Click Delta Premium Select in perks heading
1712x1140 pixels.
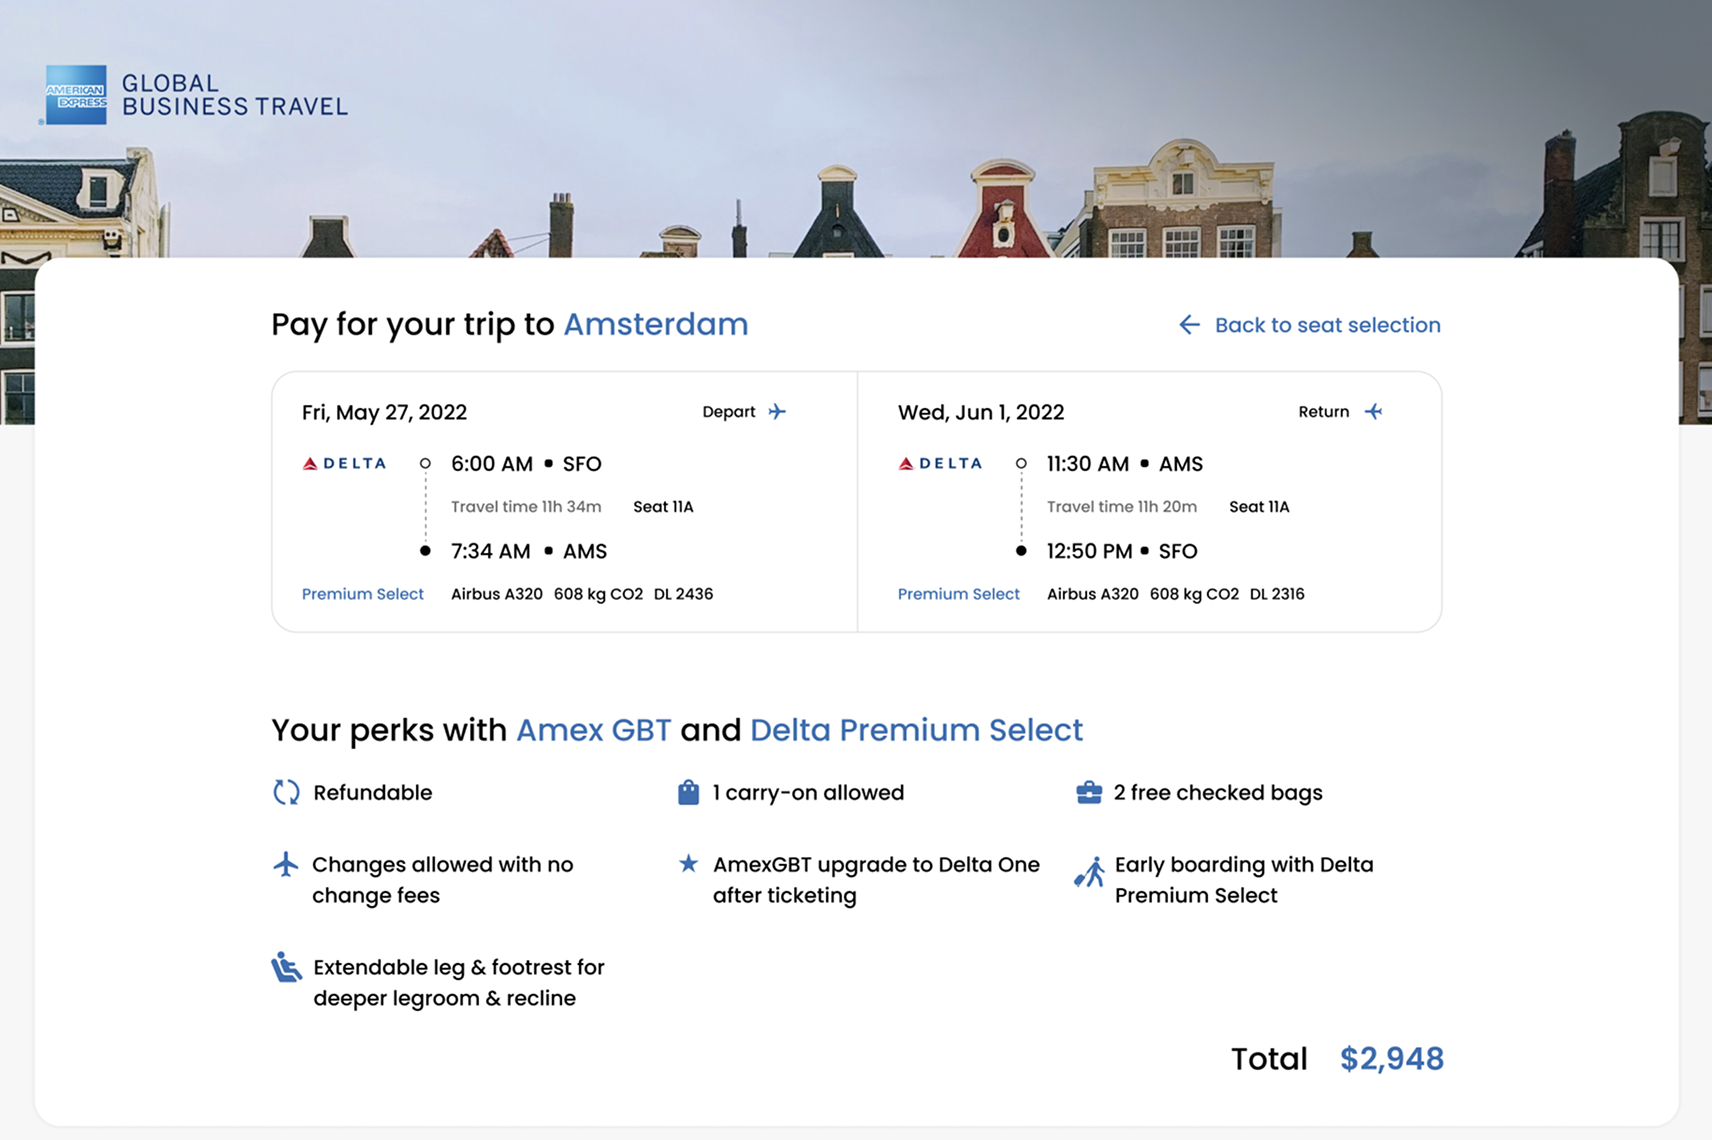pyautogui.click(x=916, y=730)
